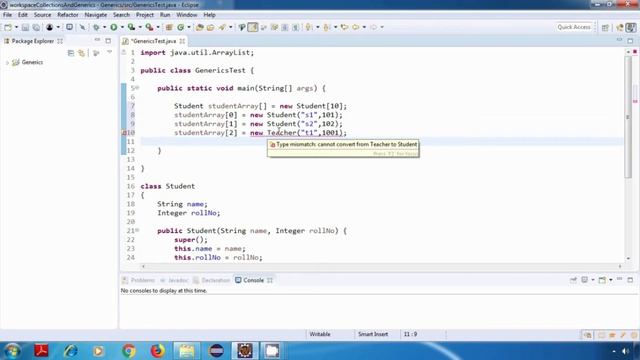Open the External Tools dropdown arrow

coord(158,27)
